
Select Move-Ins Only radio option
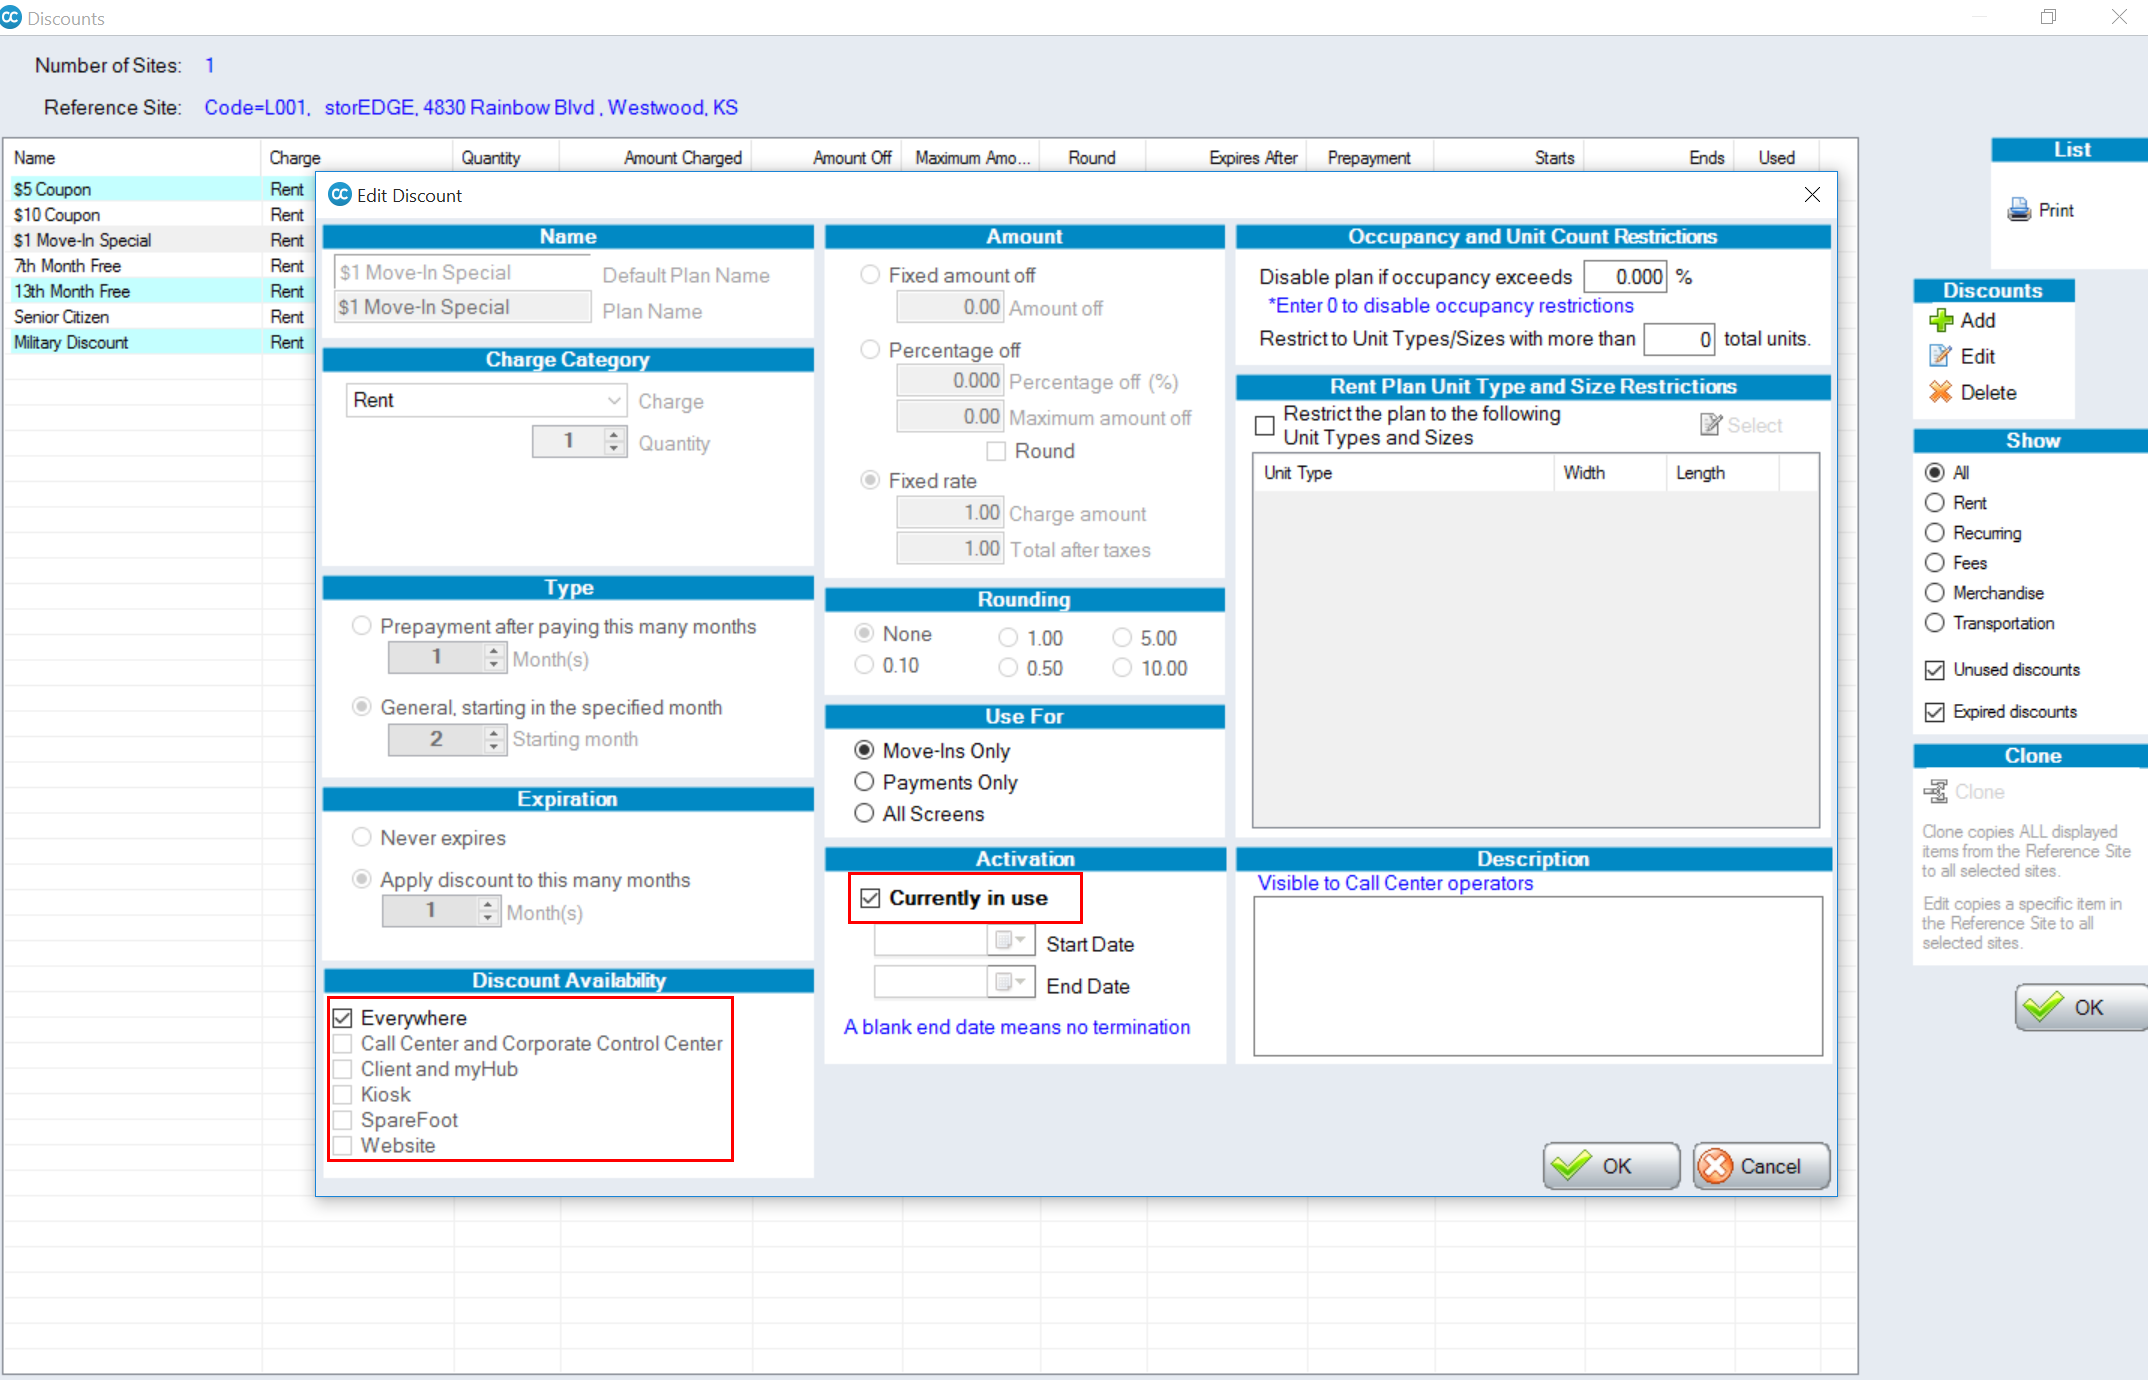pos(864,750)
